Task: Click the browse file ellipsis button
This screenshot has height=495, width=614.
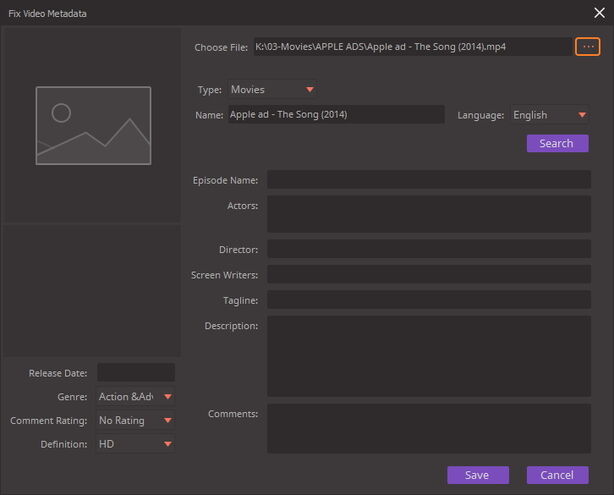Action: click(587, 47)
